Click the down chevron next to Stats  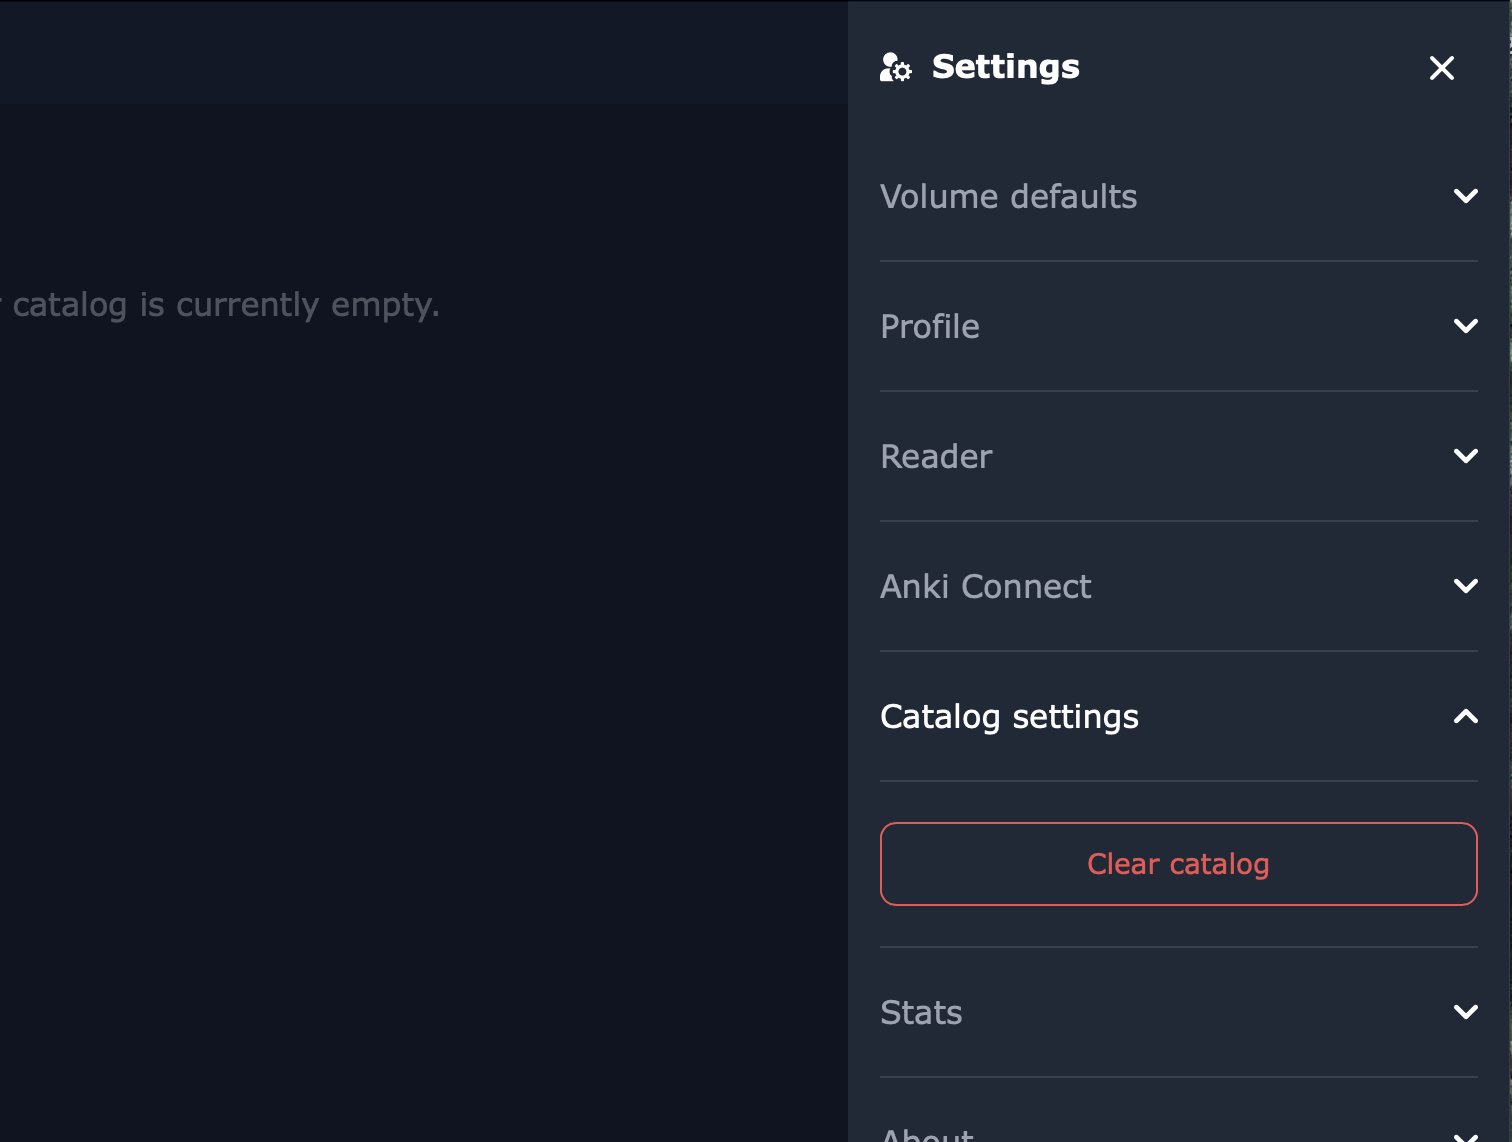click(x=1465, y=1012)
